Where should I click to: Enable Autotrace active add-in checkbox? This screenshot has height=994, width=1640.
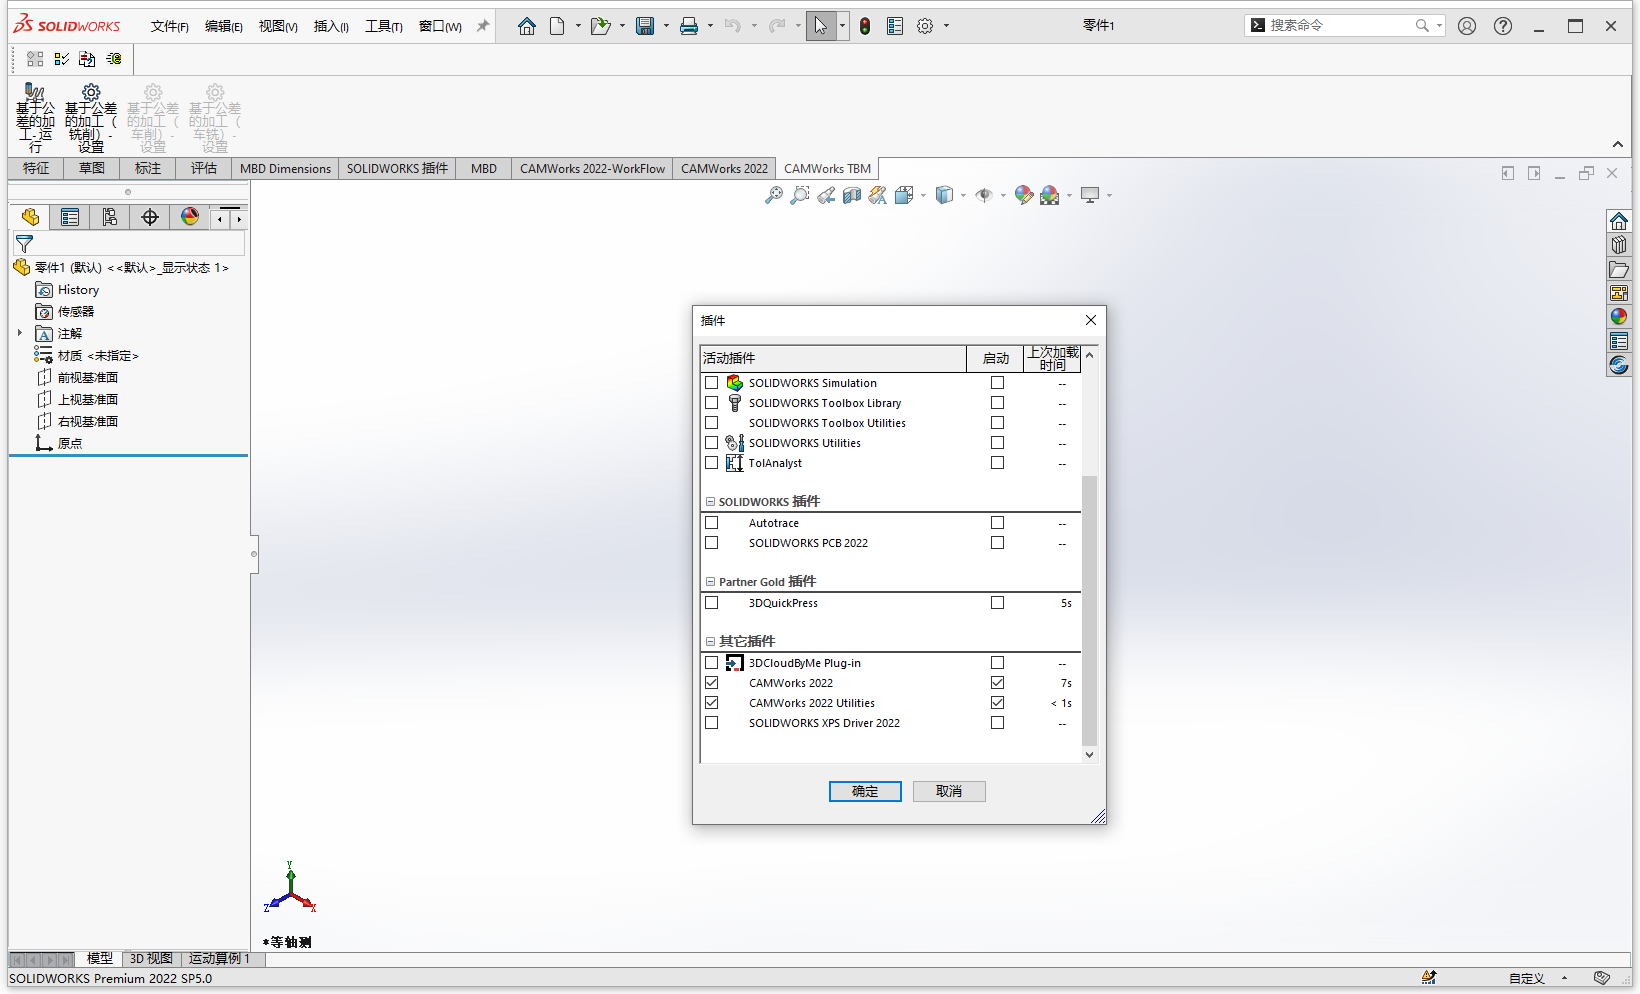point(711,523)
